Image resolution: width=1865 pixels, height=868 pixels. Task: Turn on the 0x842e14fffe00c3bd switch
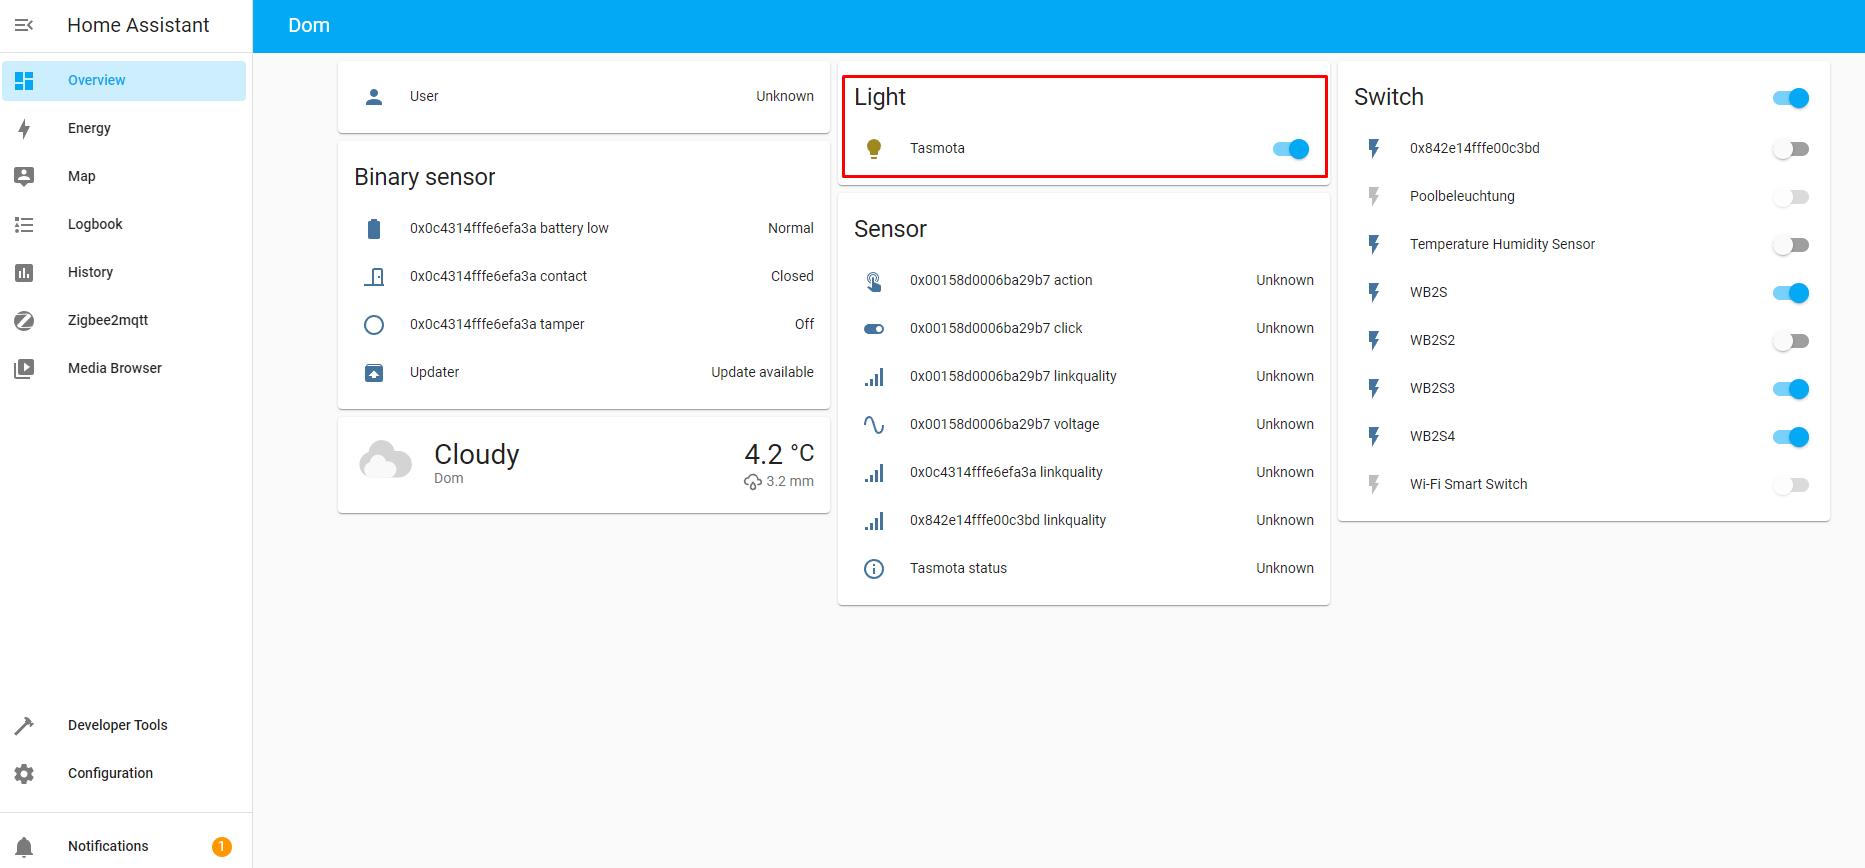click(x=1791, y=149)
